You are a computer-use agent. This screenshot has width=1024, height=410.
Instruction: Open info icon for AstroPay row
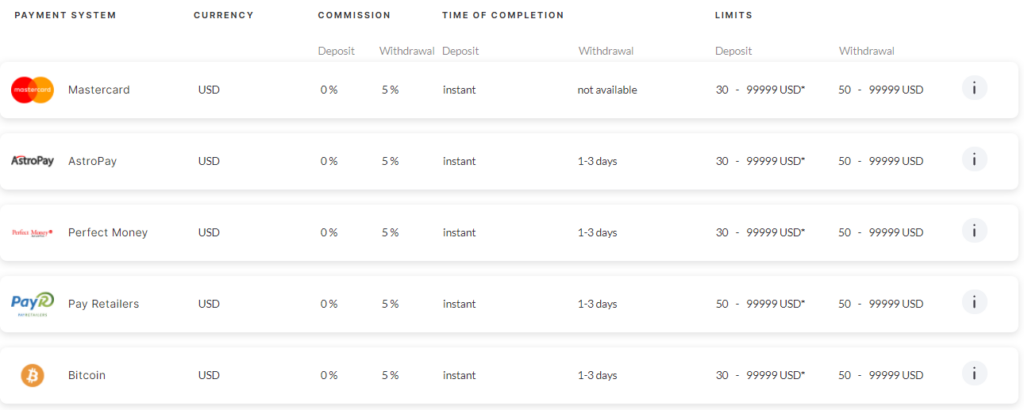pyautogui.click(x=974, y=159)
